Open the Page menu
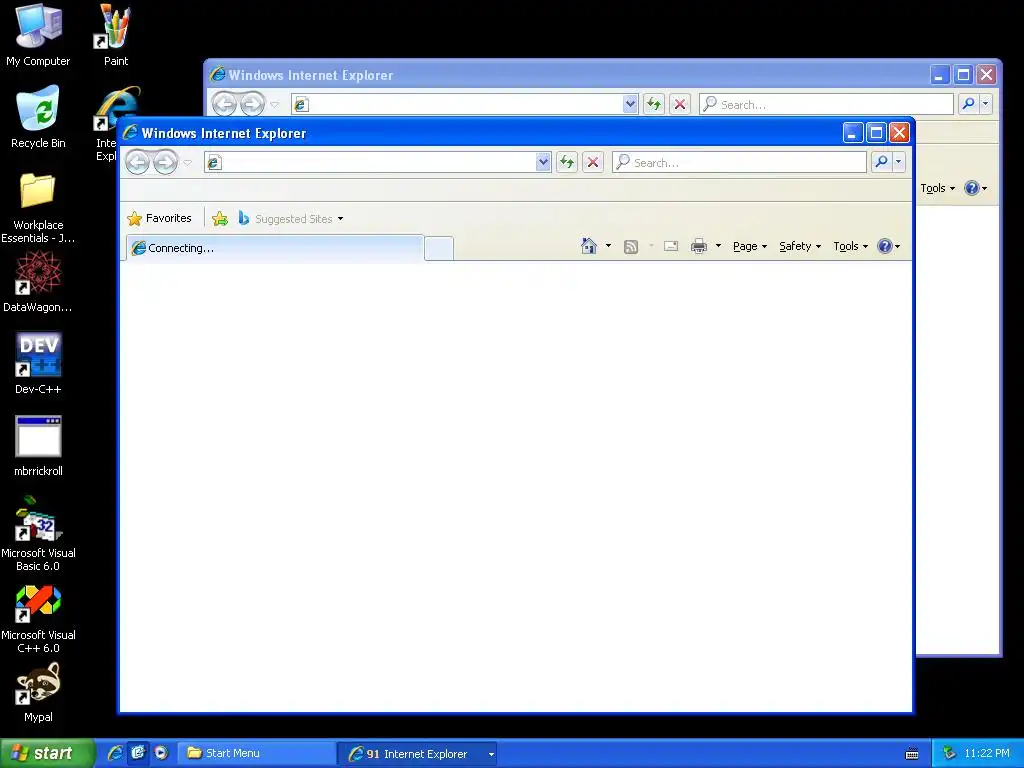This screenshot has height=768, width=1024. (x=750, y=246)
